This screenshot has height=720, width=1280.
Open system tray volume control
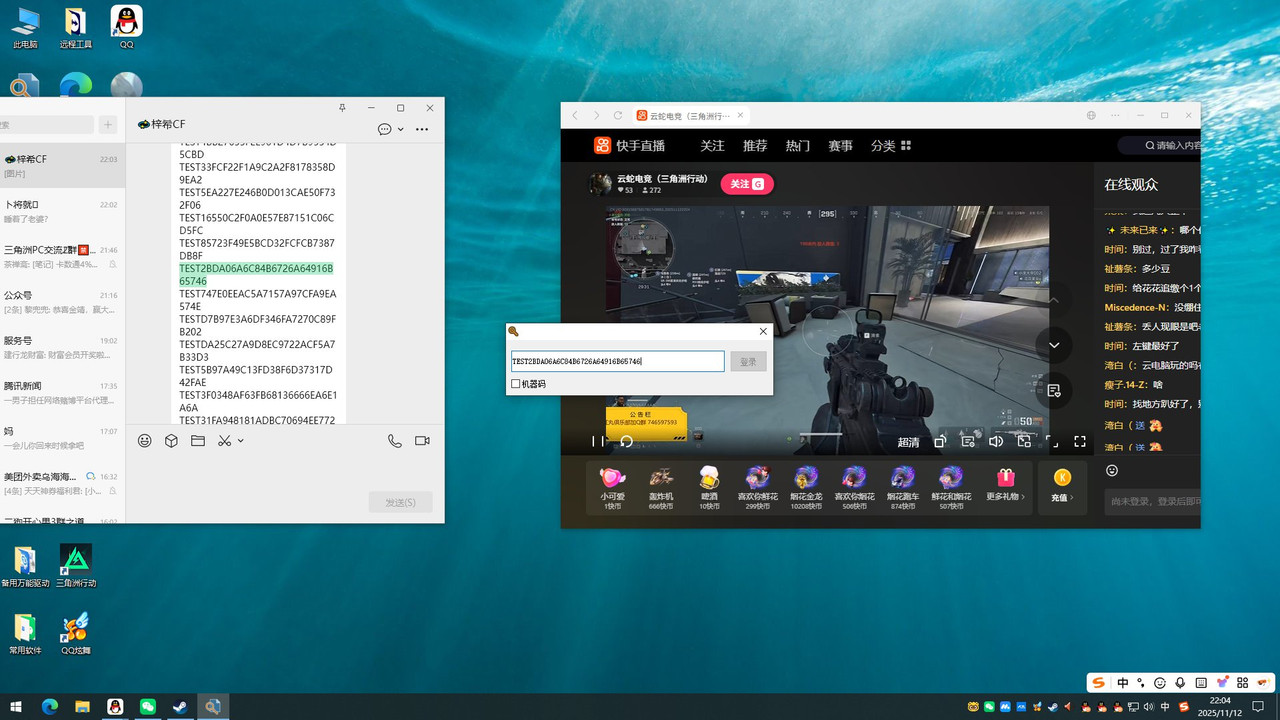[x=1148, y=707]
